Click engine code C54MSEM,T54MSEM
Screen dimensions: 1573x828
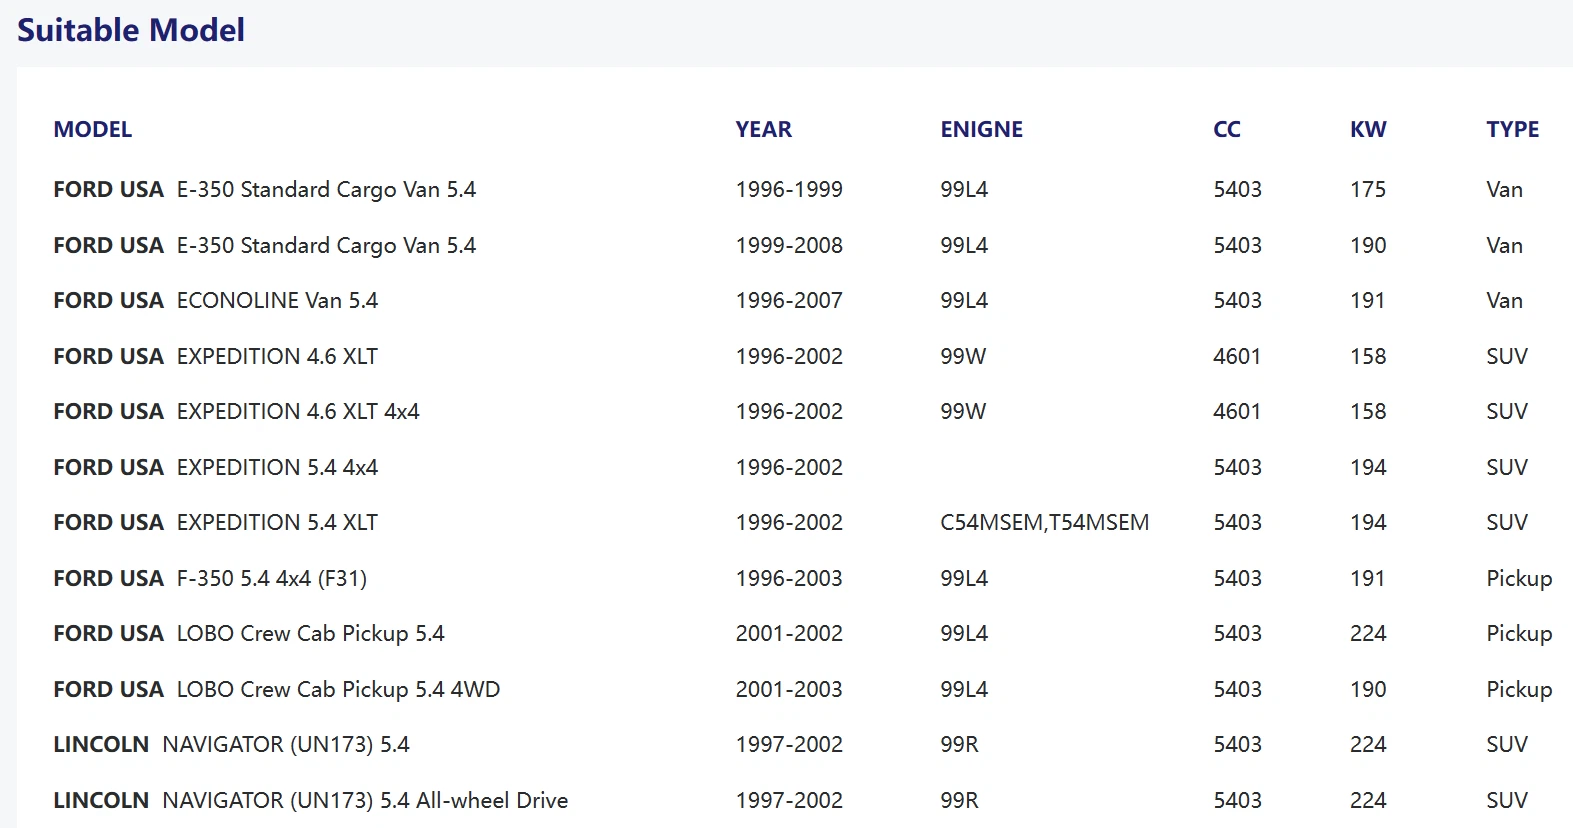tap(1045, 522)
